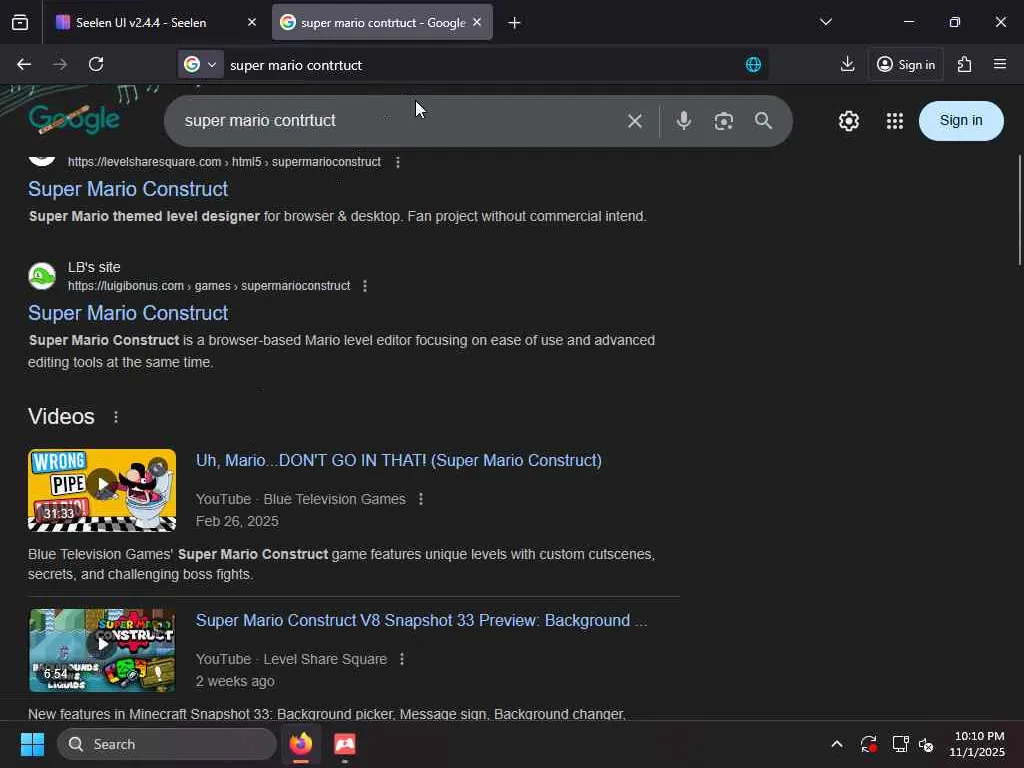The width and height of the screenshot is (1024, 768).
Task: Open the browser extensions menu
Action: (x=965, y=64)
